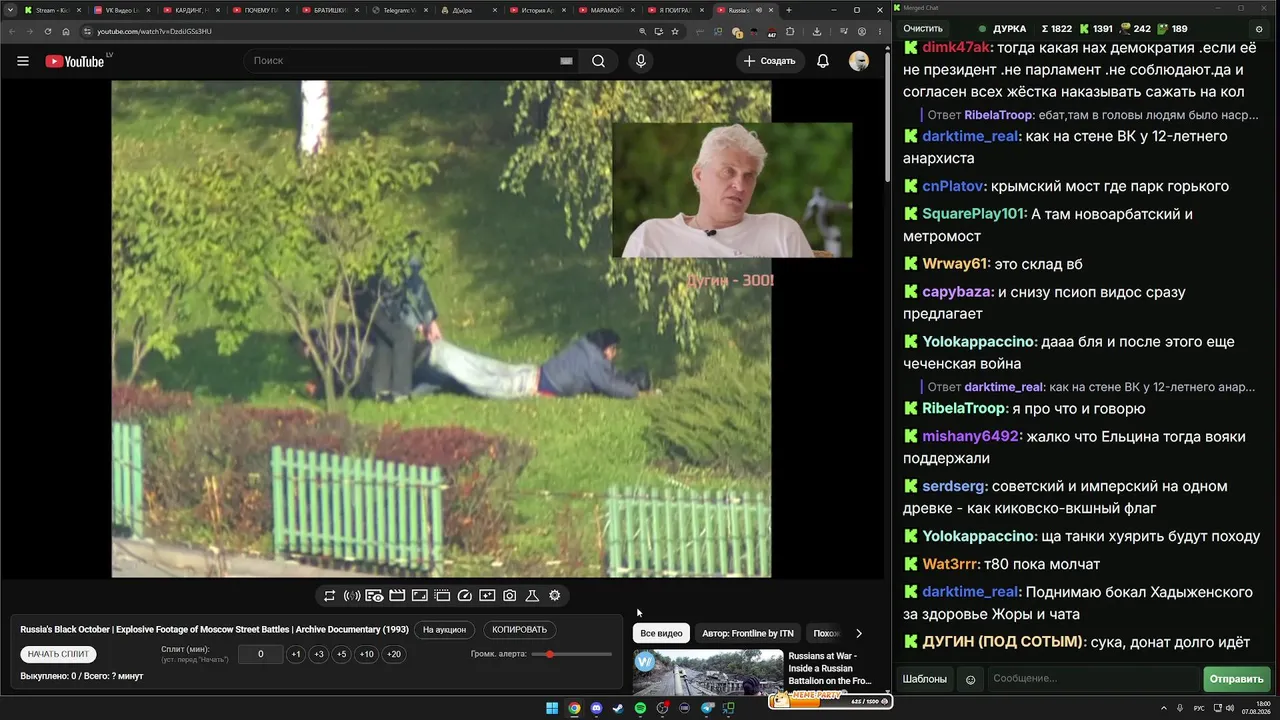Open the experiments flask icon
The image size is (1280, 720).
coord(532,596)
